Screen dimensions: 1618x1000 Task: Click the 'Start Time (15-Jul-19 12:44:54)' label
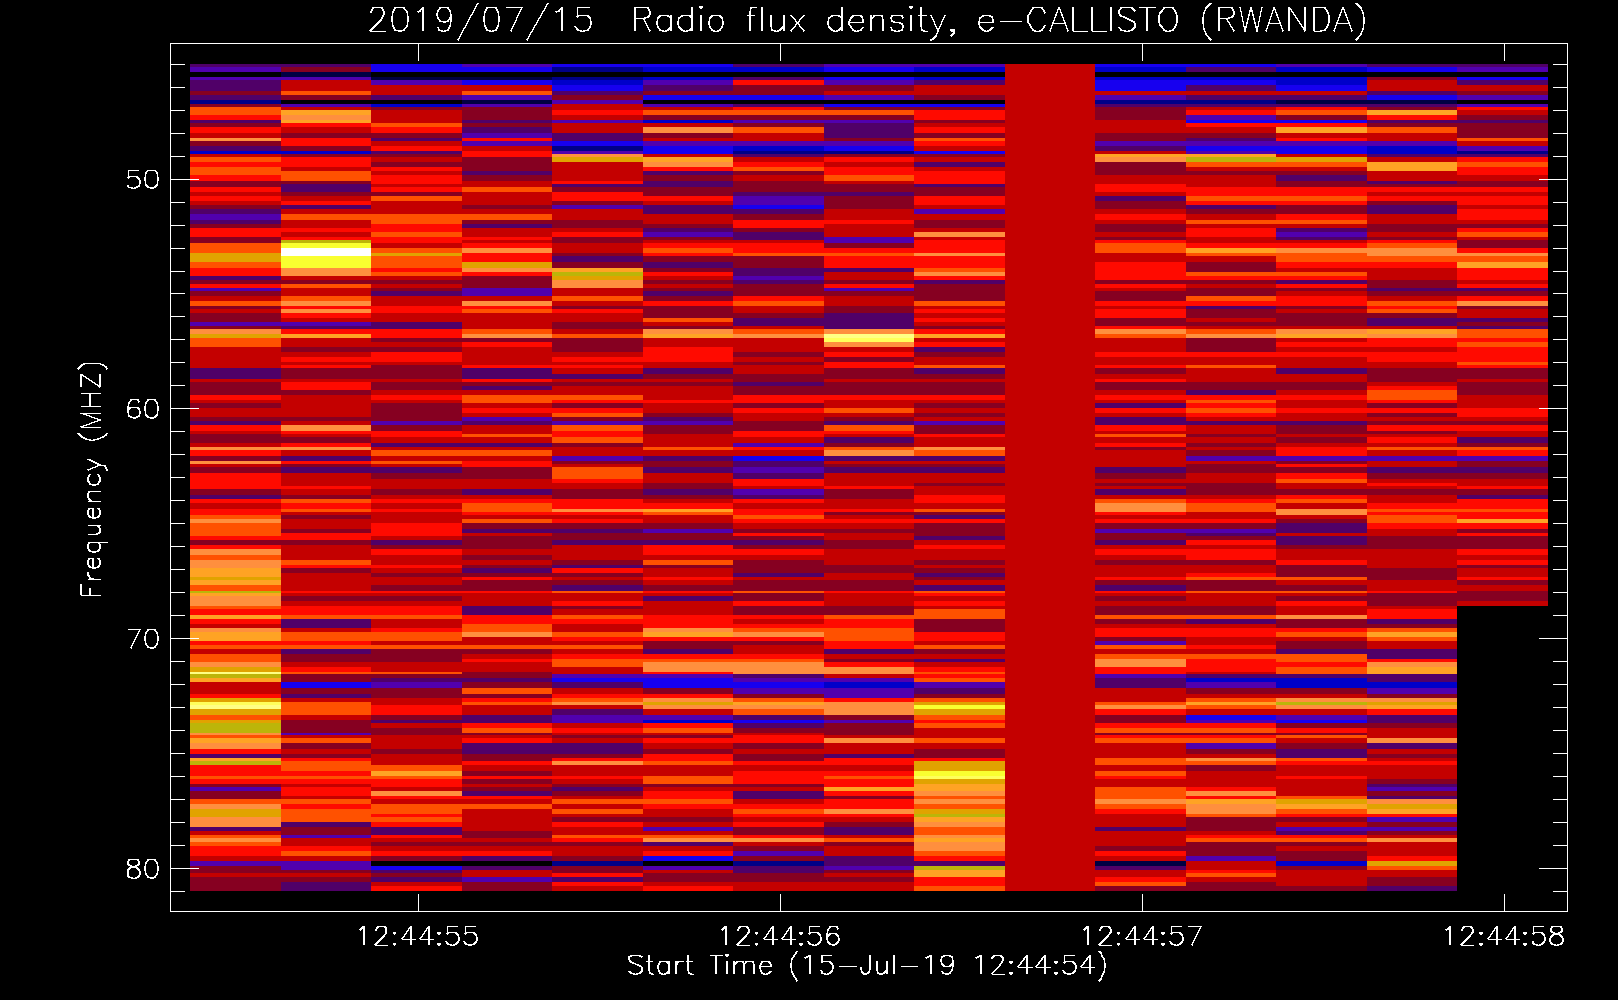(x=867, y=966)
